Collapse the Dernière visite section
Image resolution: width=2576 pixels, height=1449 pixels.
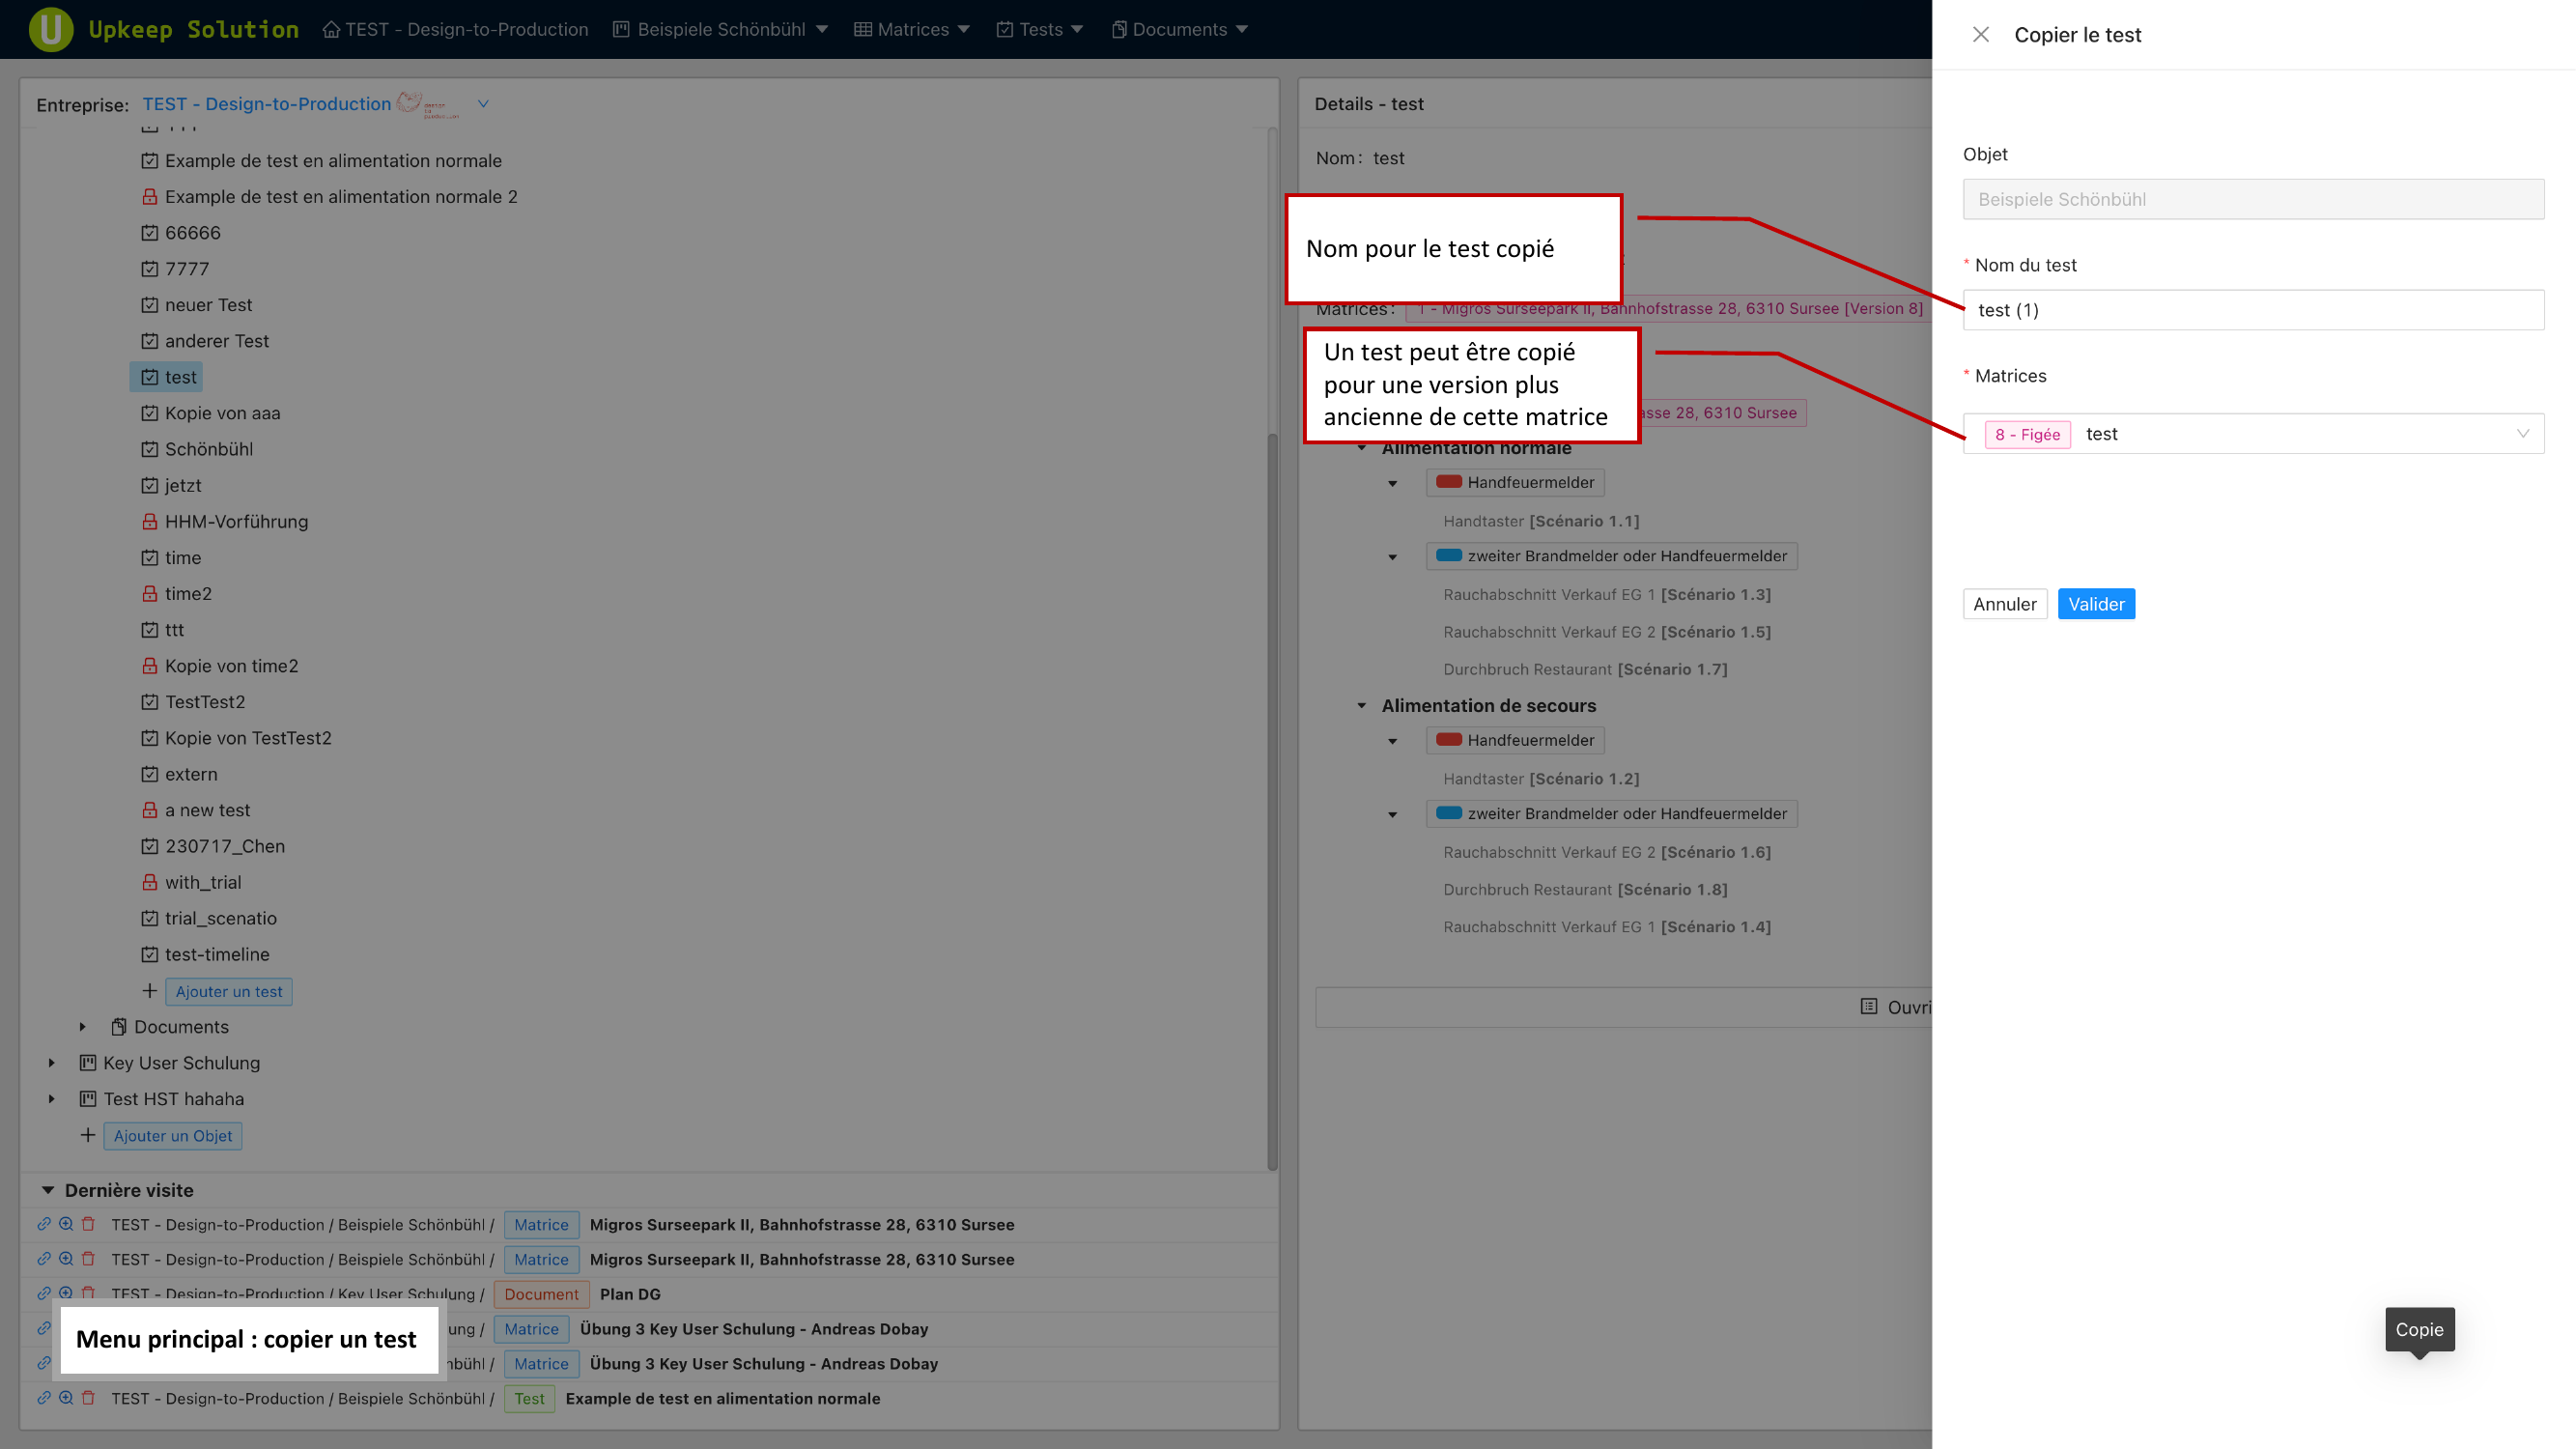pos(47,1190)
